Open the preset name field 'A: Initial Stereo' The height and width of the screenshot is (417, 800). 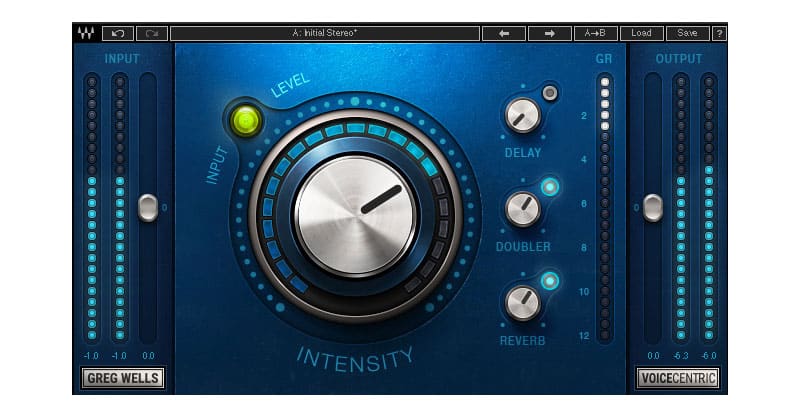coord(325,33)
